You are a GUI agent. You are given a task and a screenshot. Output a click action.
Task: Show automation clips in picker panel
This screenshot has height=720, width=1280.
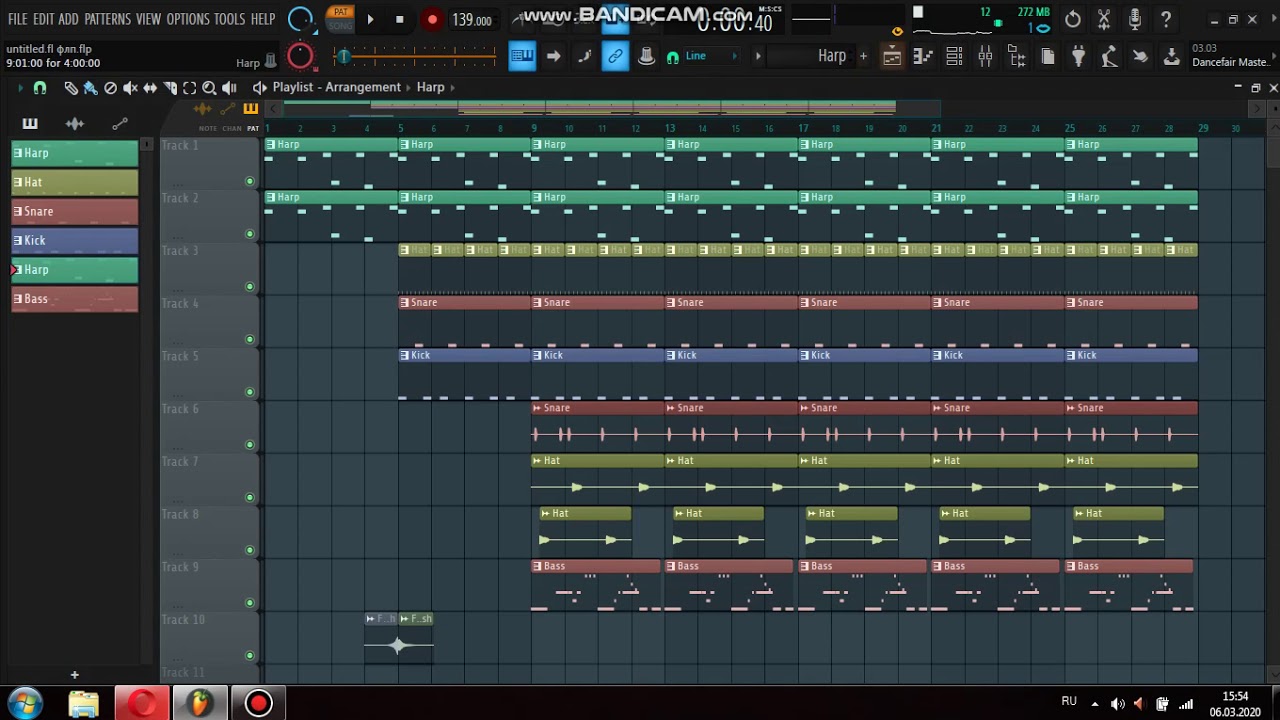point(120,124)
